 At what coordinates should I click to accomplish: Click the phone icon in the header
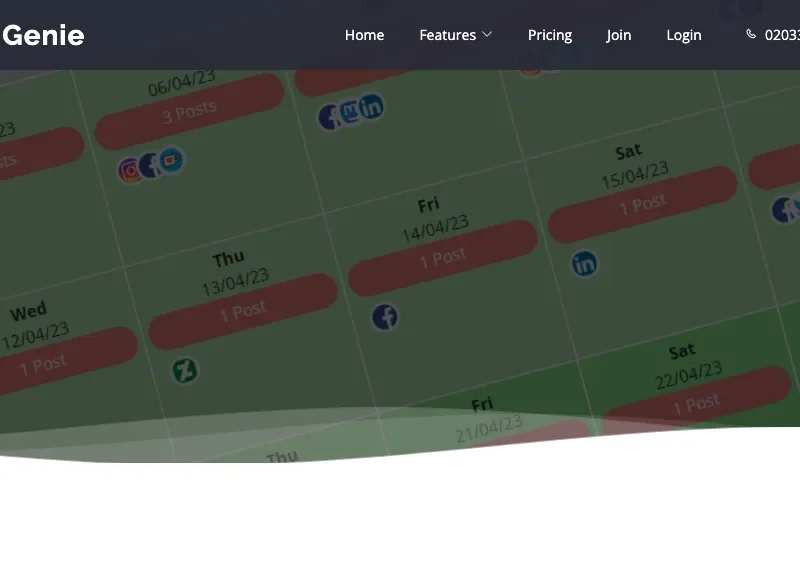(751, 34)
